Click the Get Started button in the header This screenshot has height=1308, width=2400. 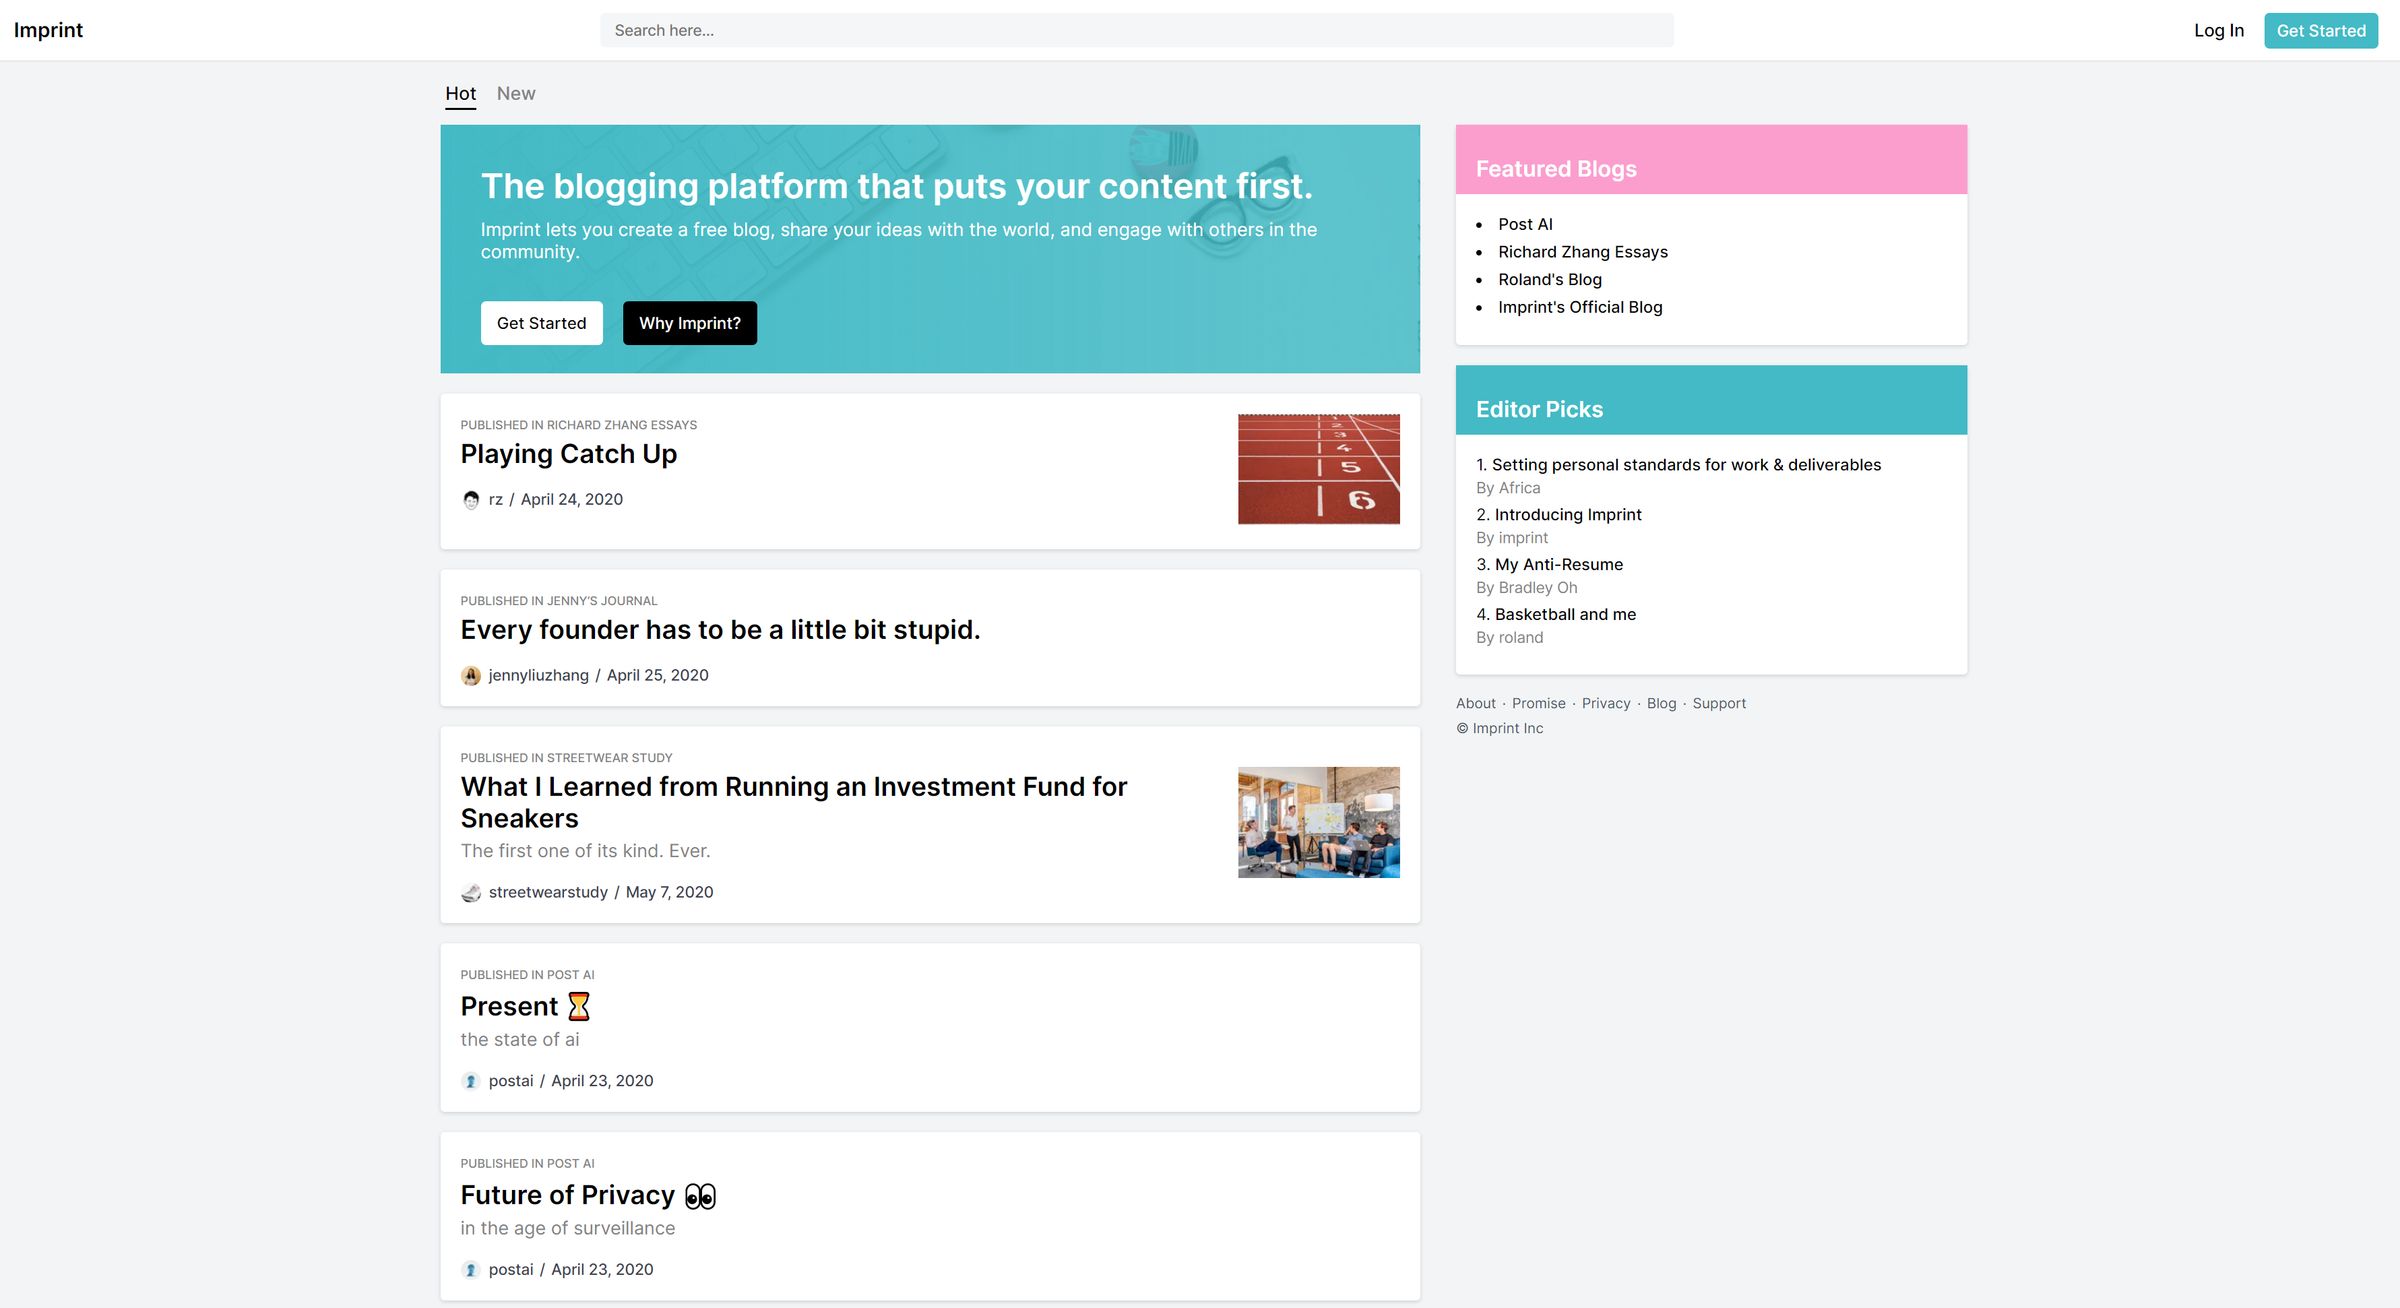[x=2320, y=30]
